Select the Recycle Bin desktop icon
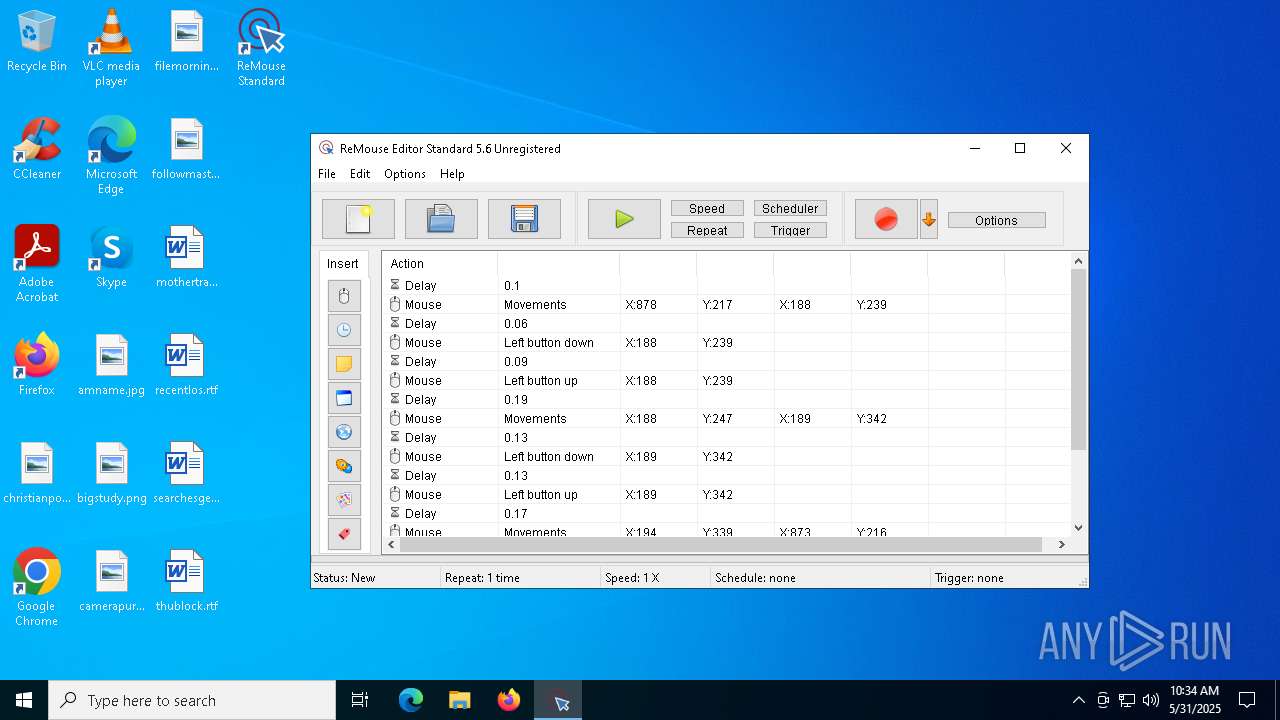 [x=37, y=40]
